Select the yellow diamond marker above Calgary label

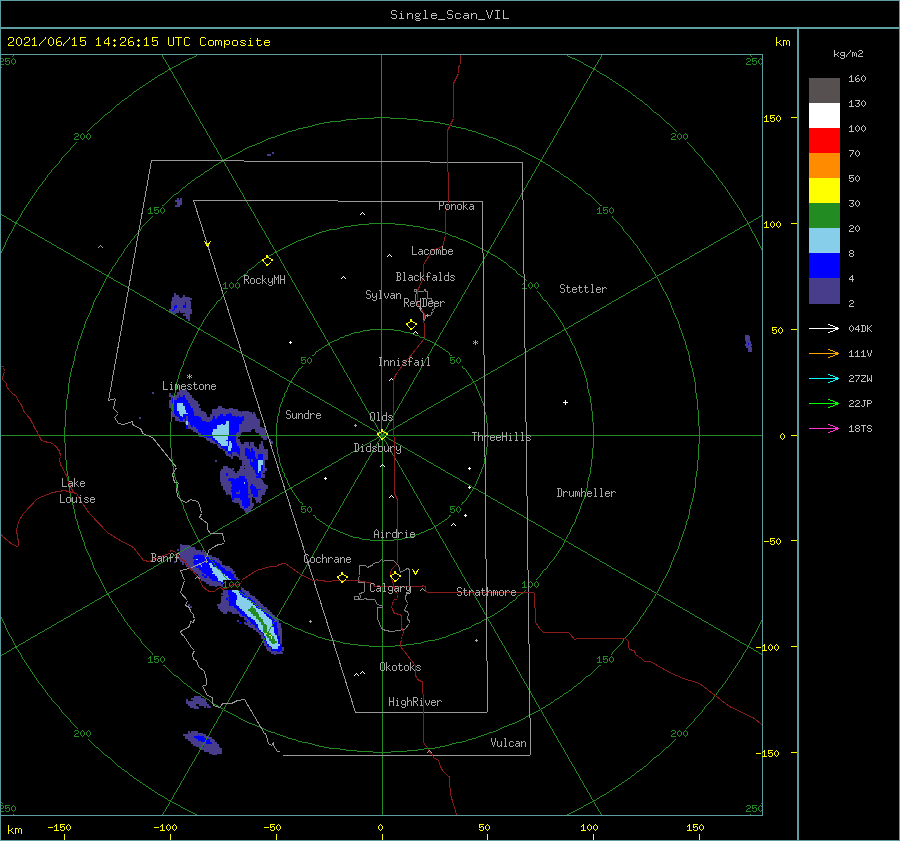pos(395,576)
